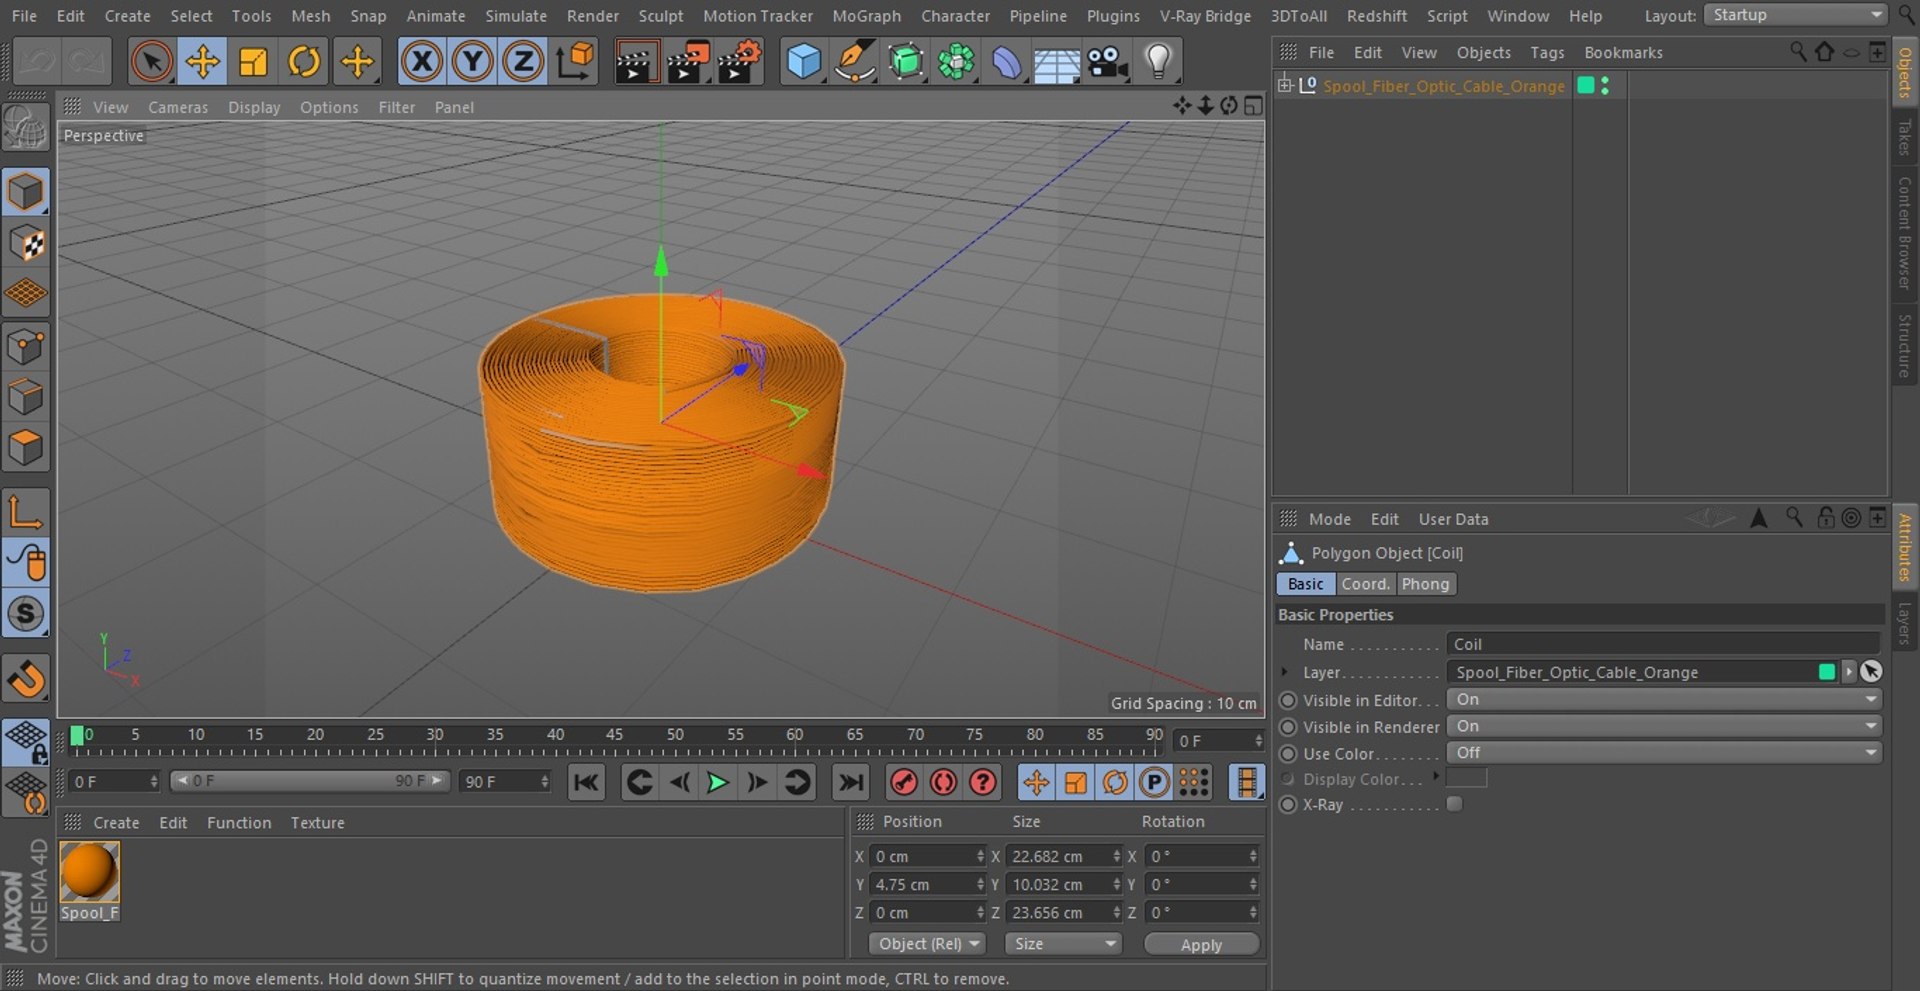This screenshot has width=1920, height=991.
Task: Click Position Y 4.75 cm field
Action: pos(927,884)
